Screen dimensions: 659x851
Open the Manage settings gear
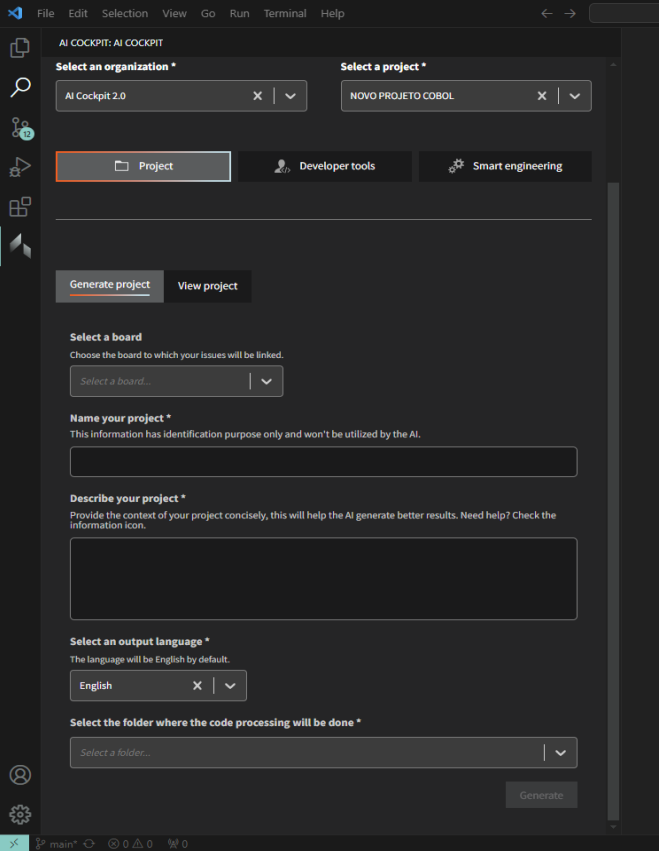(20, 815)
